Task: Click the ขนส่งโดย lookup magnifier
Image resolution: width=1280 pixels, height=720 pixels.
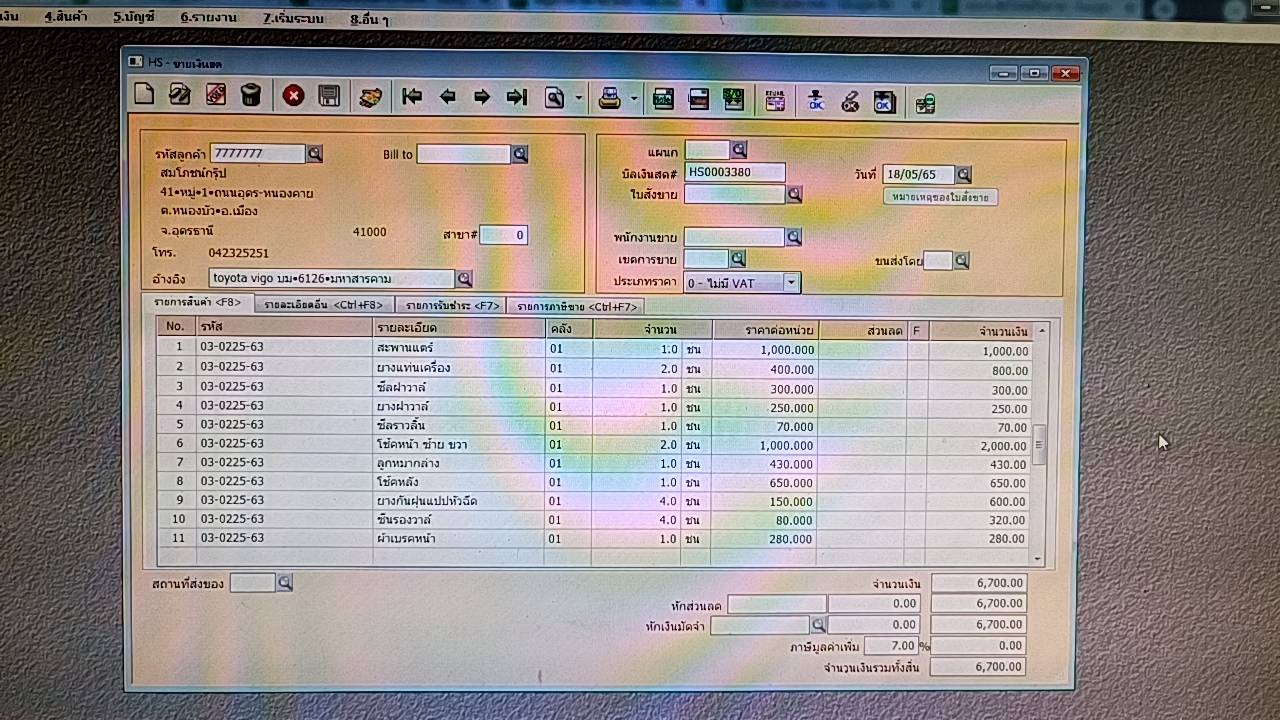Action: (x=961, y=261)
